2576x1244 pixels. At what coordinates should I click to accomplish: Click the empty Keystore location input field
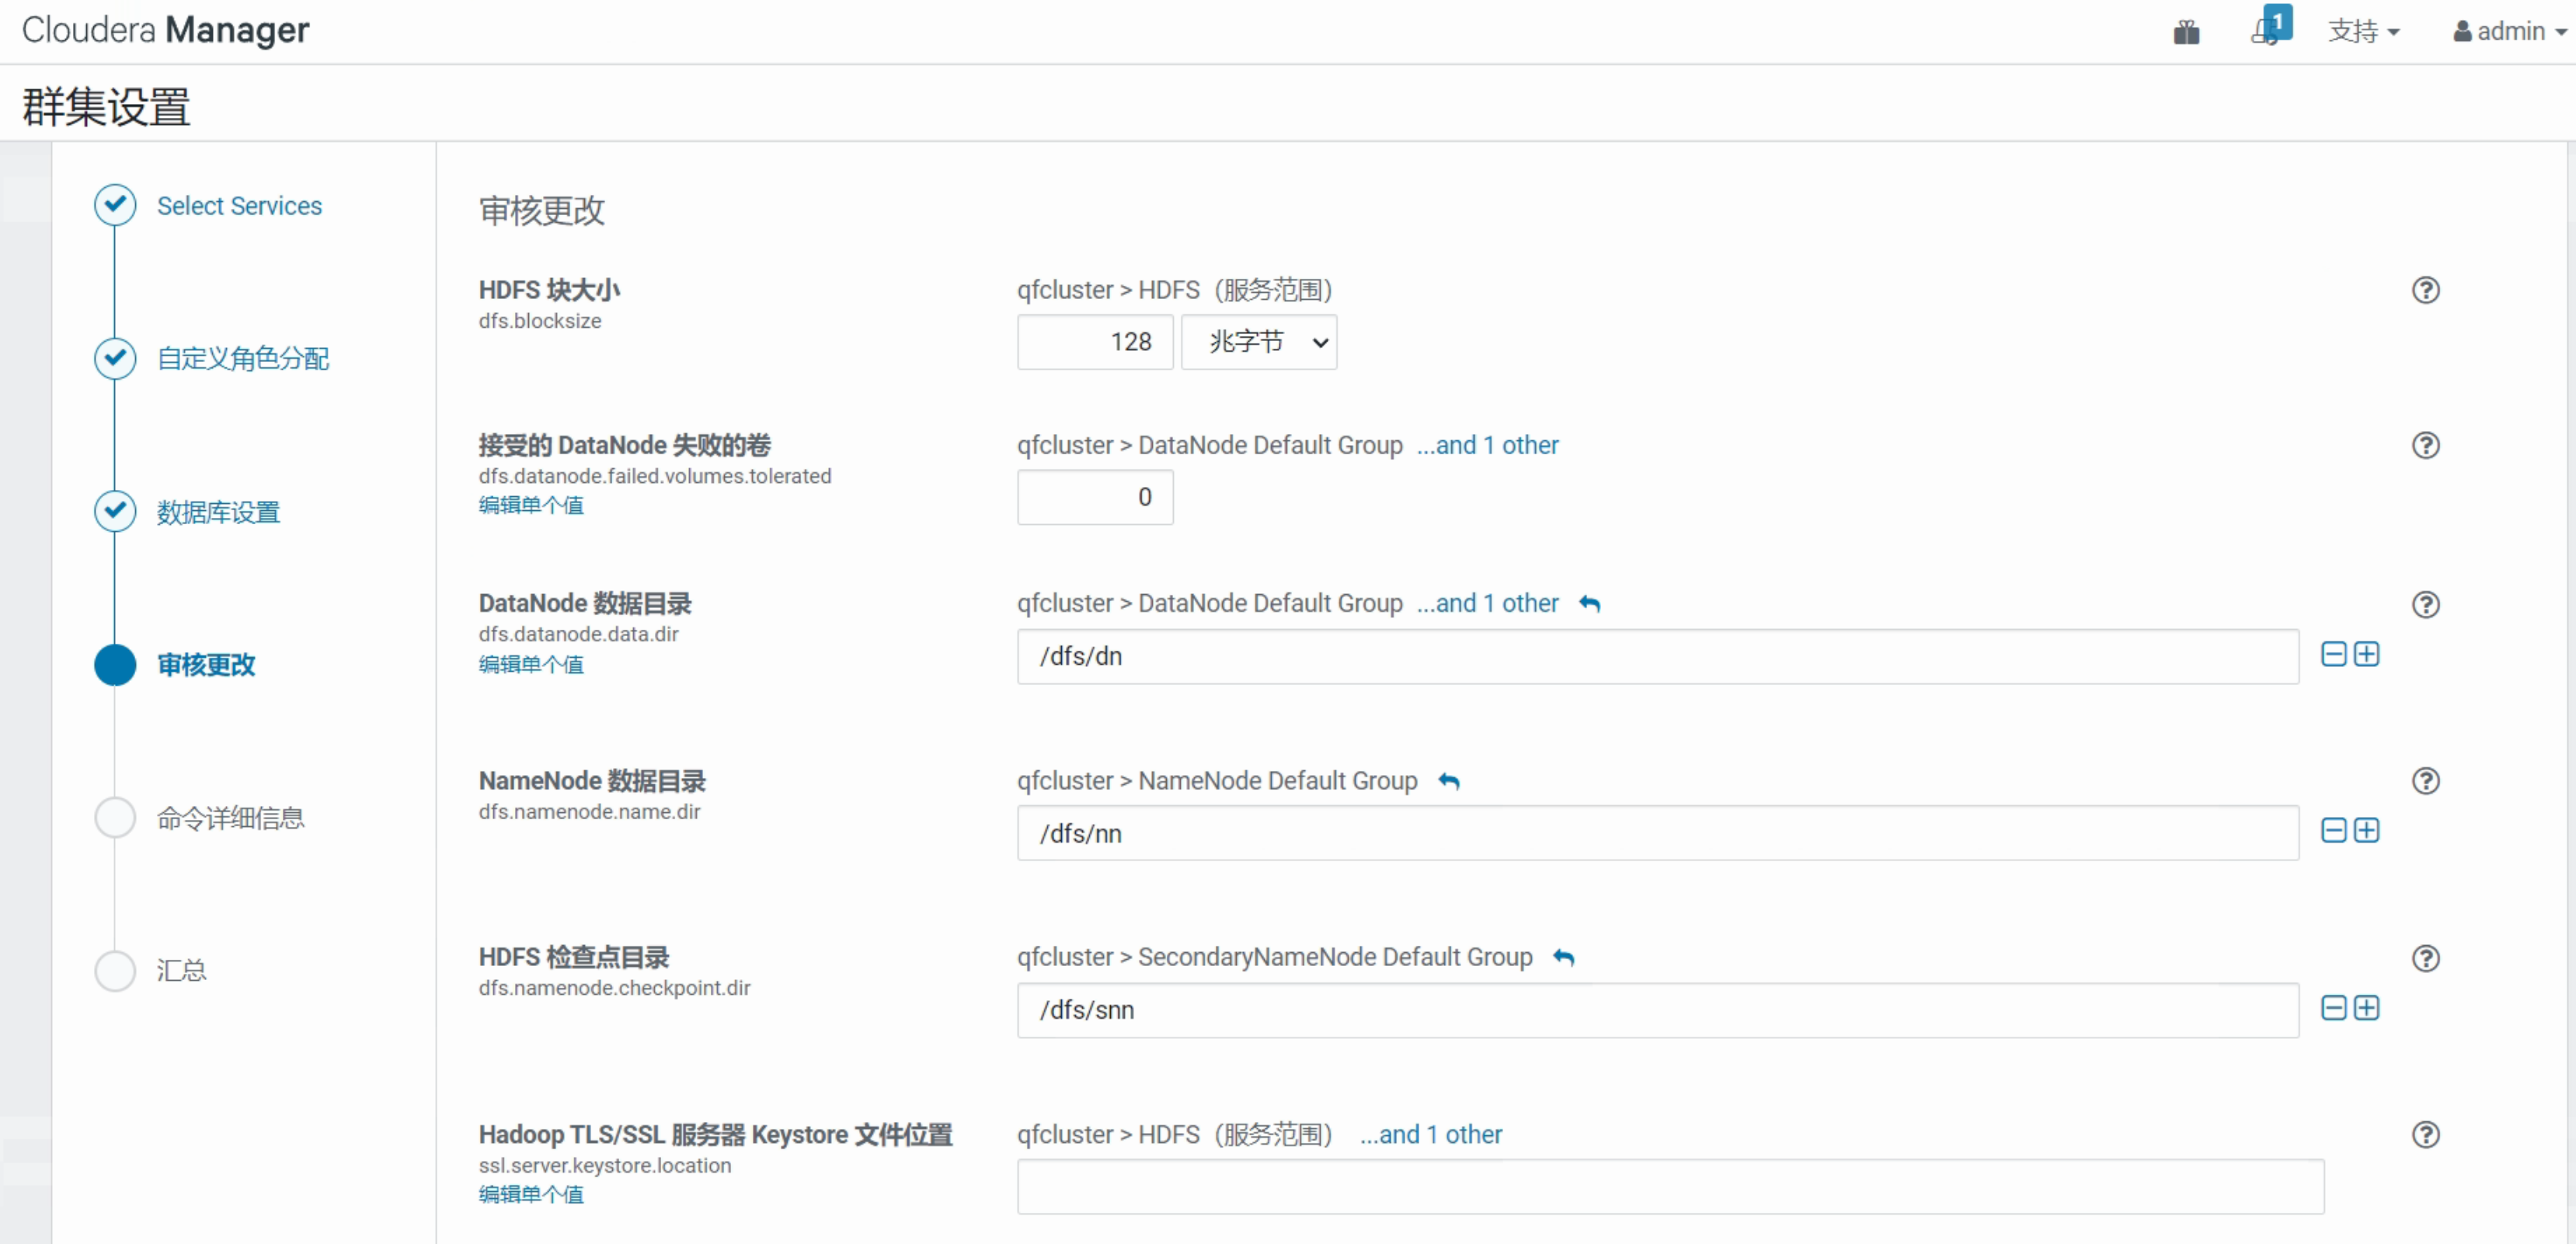(x=1669, y=1187)
